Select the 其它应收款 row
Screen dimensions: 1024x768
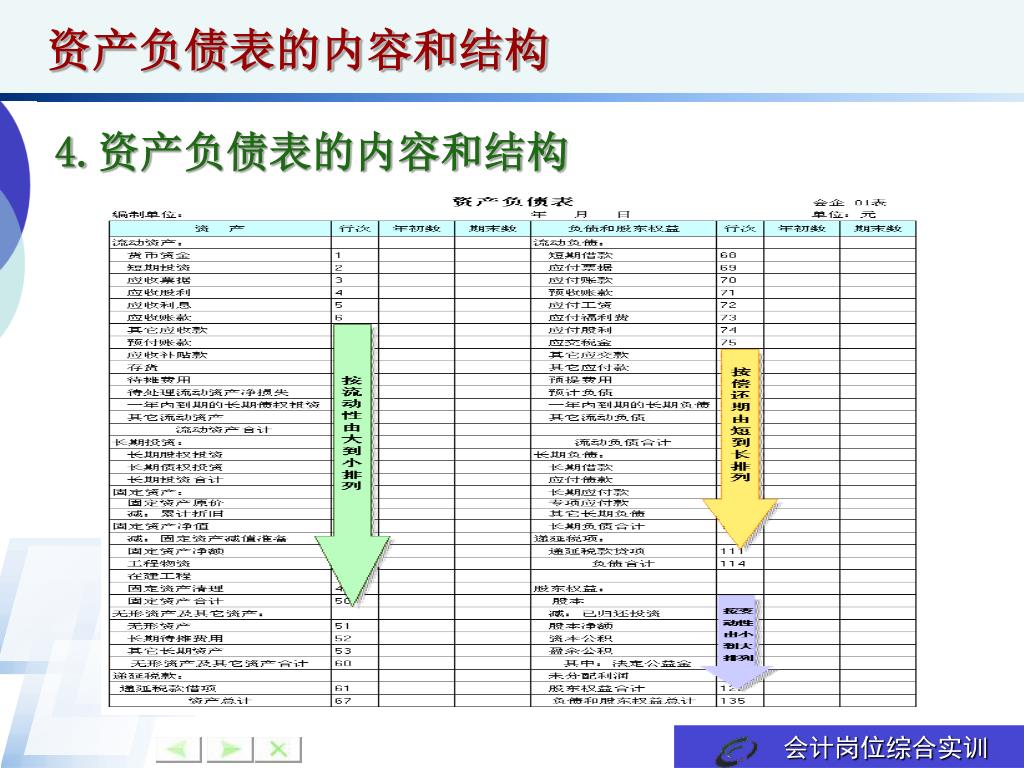point(167,330)
